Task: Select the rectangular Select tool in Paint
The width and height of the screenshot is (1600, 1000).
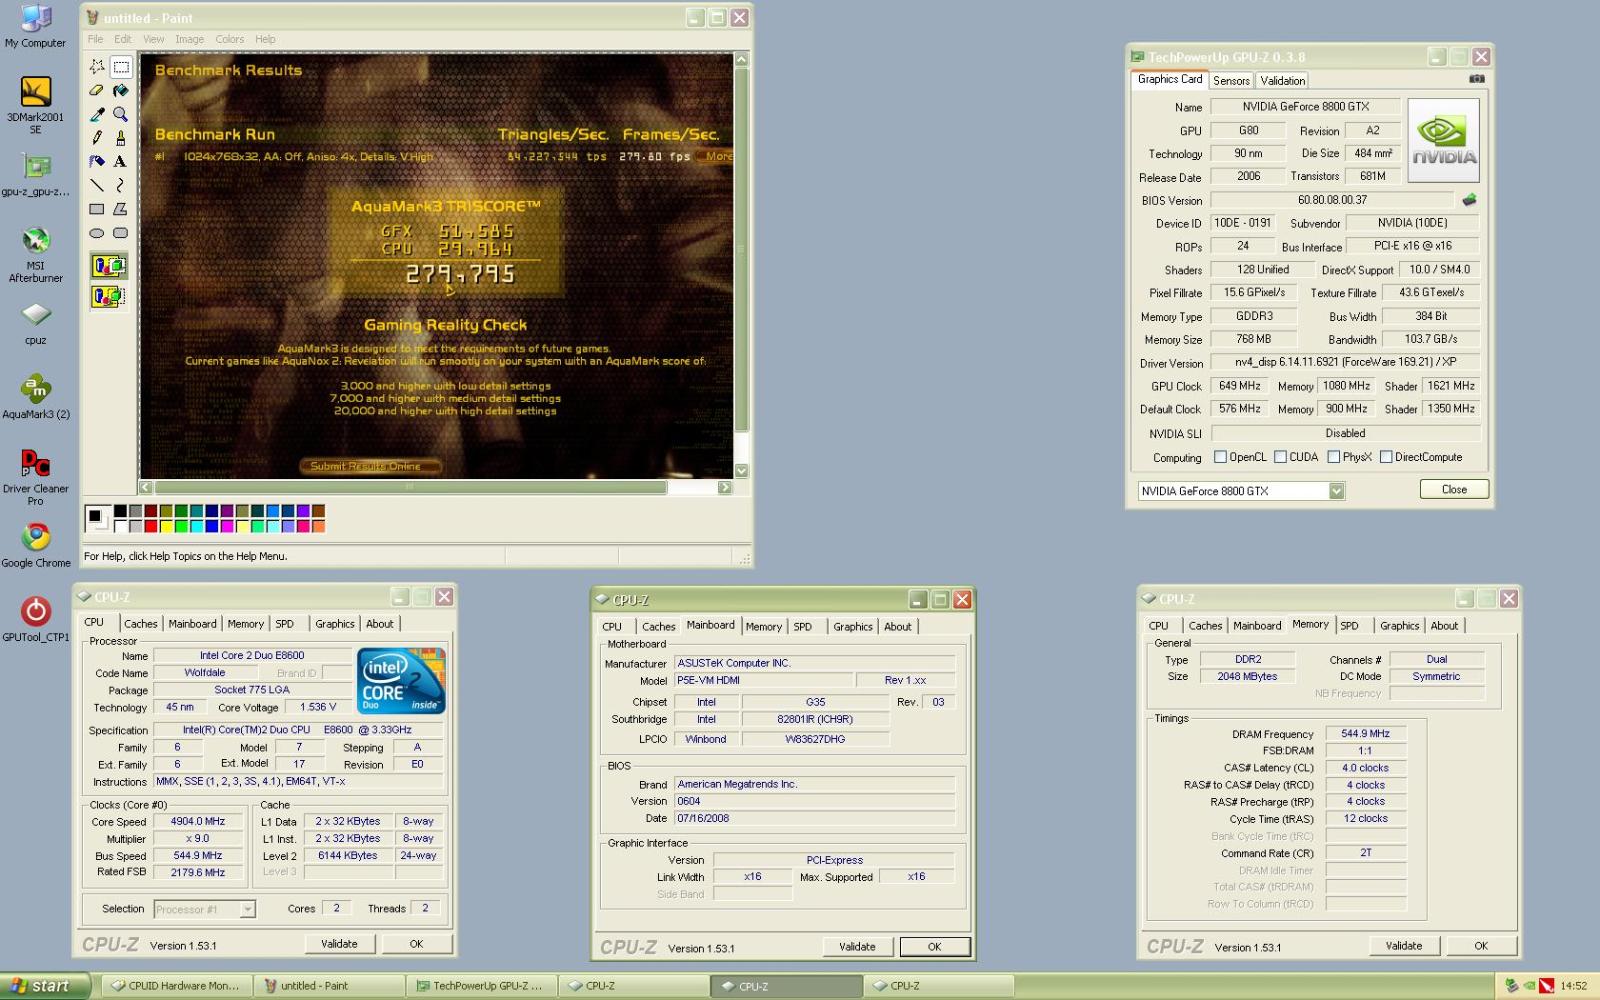Action: (121, 67)
